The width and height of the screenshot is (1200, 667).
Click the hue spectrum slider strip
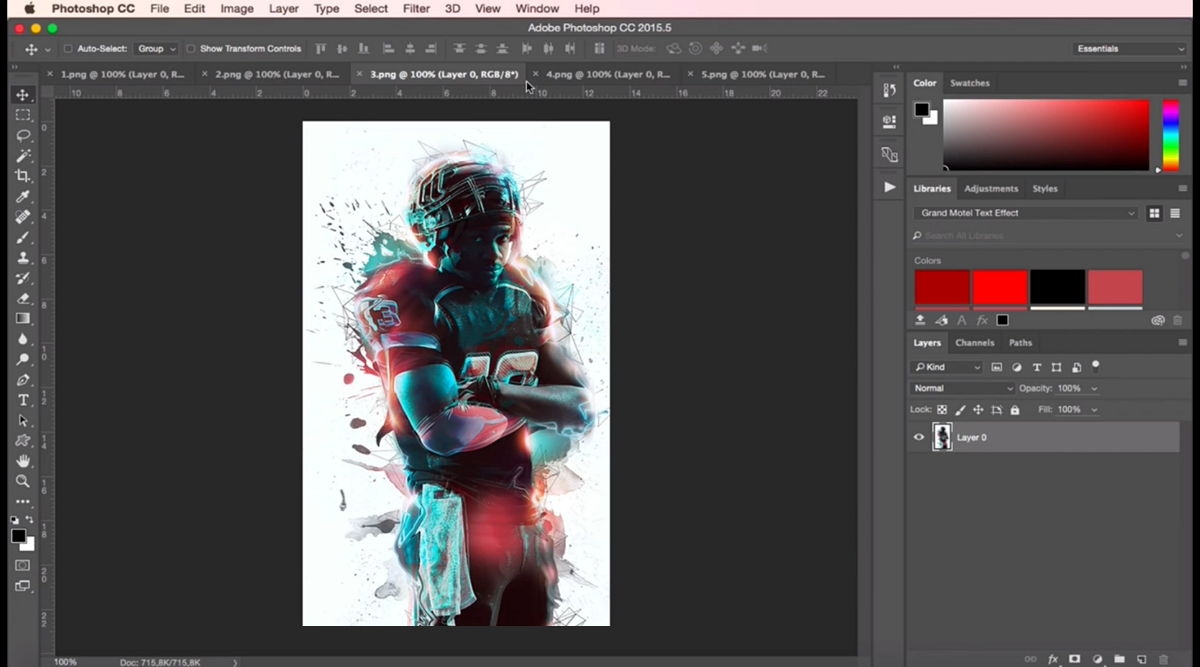[x=1170, y=135]
